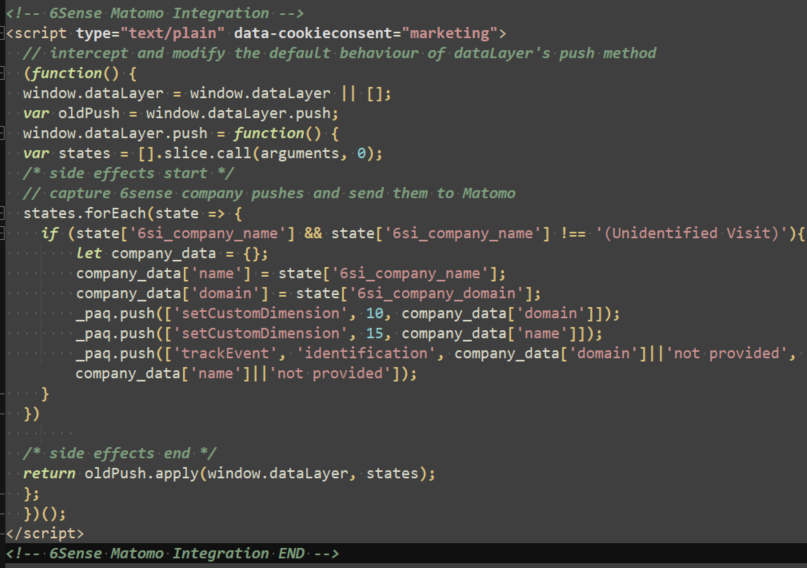The image size is (807, 568).
Task: Collapse the fold marker at the 'if (state[' line
Action: [x=2, y=234]
